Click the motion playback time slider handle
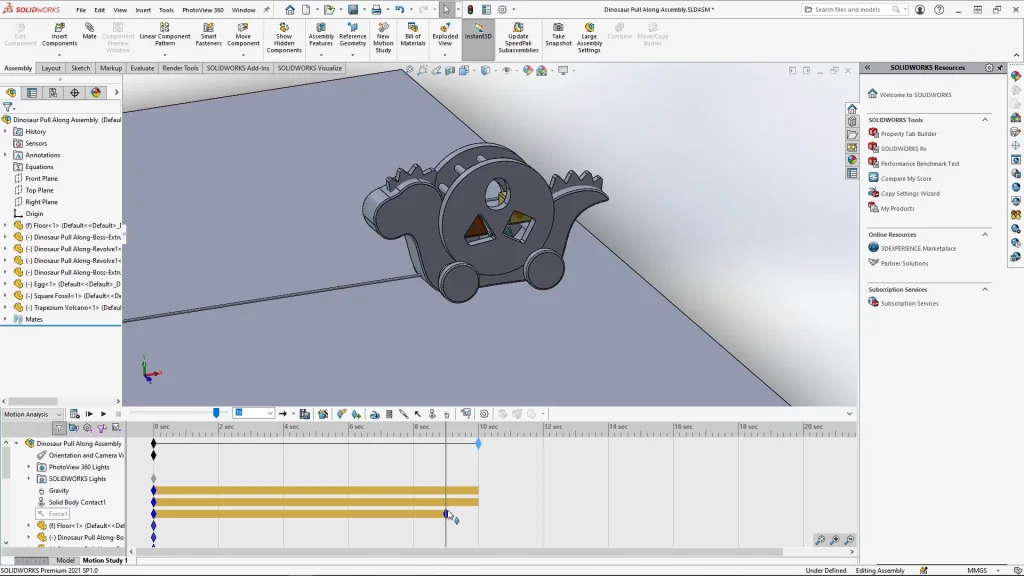 (x=216, y=413)
